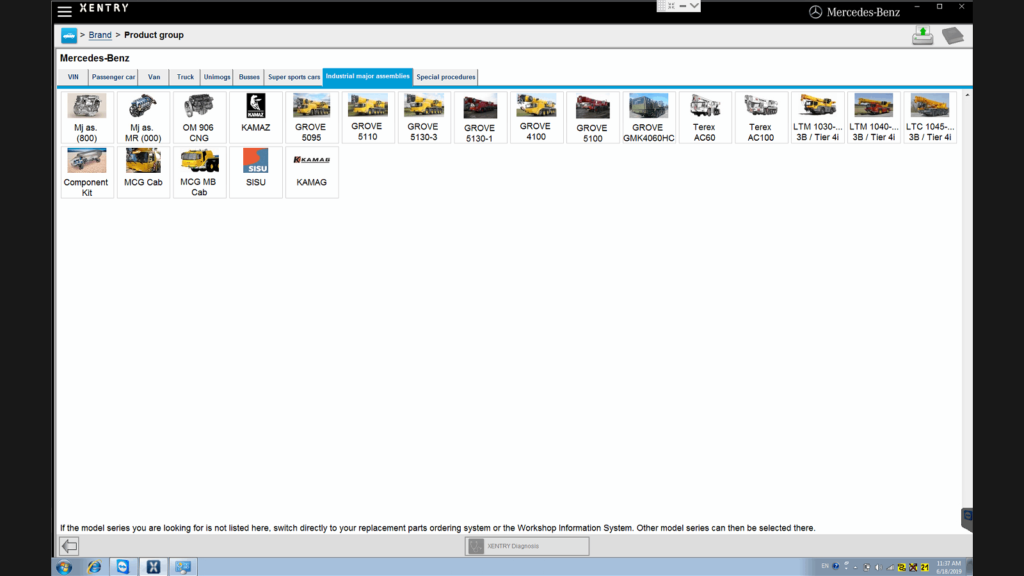Open the XENTRY hamburger menu
This screenshot has height=576, width=1024.
(65, 11)
